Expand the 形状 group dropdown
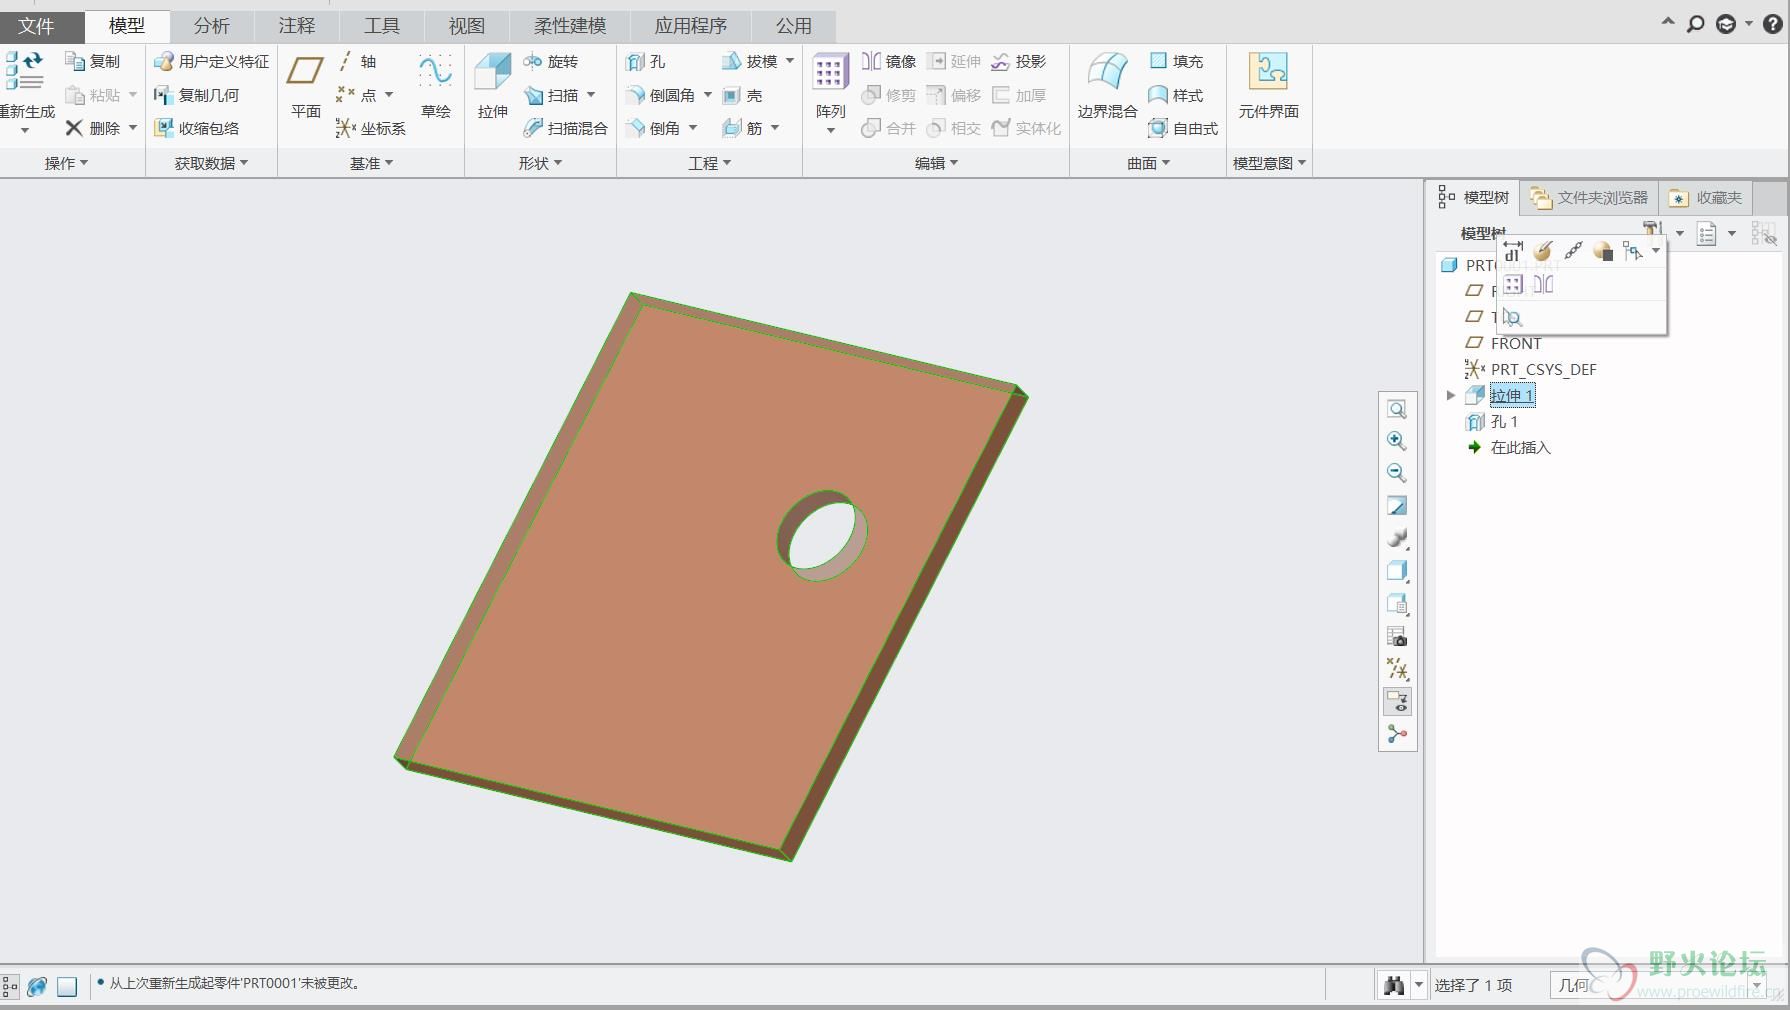Screen dimensions: 1790x1010 [x=540, y=163]
